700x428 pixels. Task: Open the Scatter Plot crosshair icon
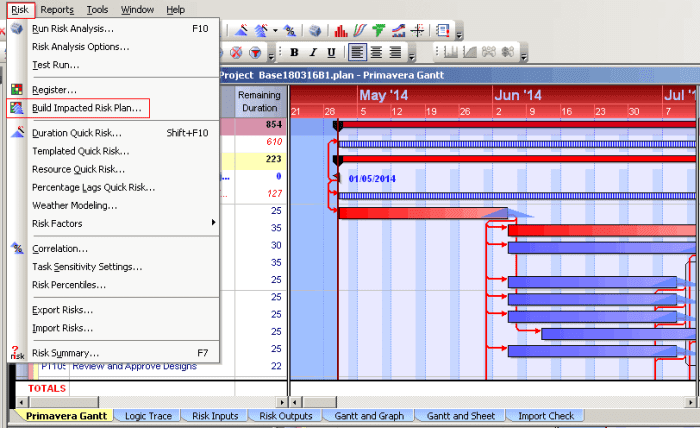point(417,30)
